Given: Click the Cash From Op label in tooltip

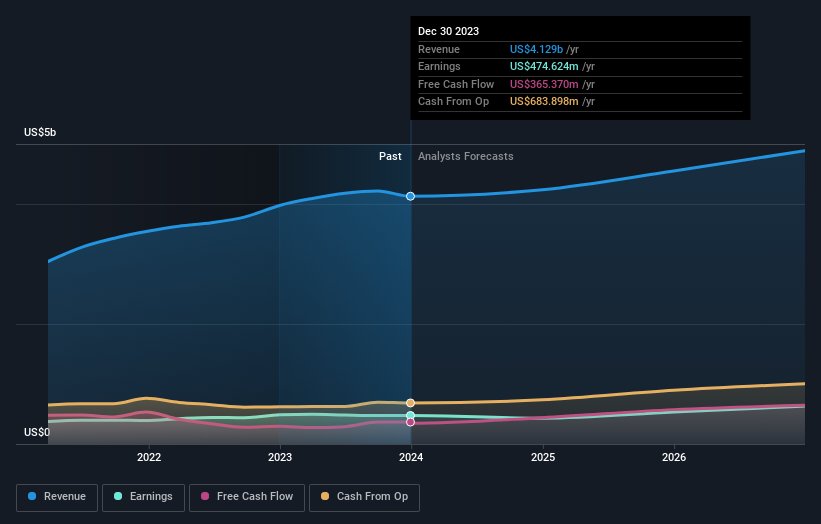Looking at the screenshot, I should coord(453,102).
